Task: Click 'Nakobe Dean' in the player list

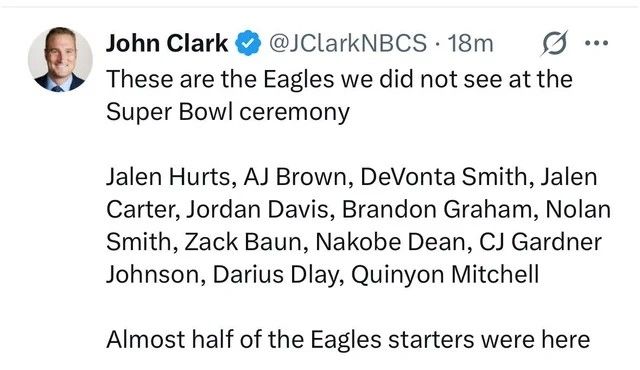Action: click(390, 242)
